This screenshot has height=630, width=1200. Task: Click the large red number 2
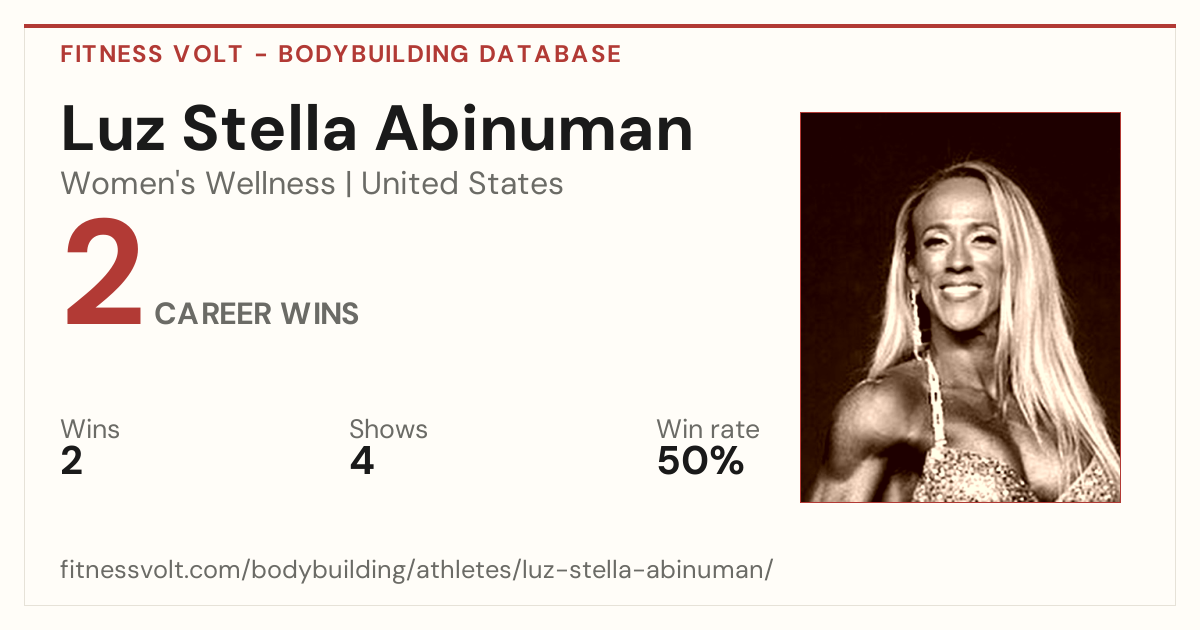click(x=103, y=275)
